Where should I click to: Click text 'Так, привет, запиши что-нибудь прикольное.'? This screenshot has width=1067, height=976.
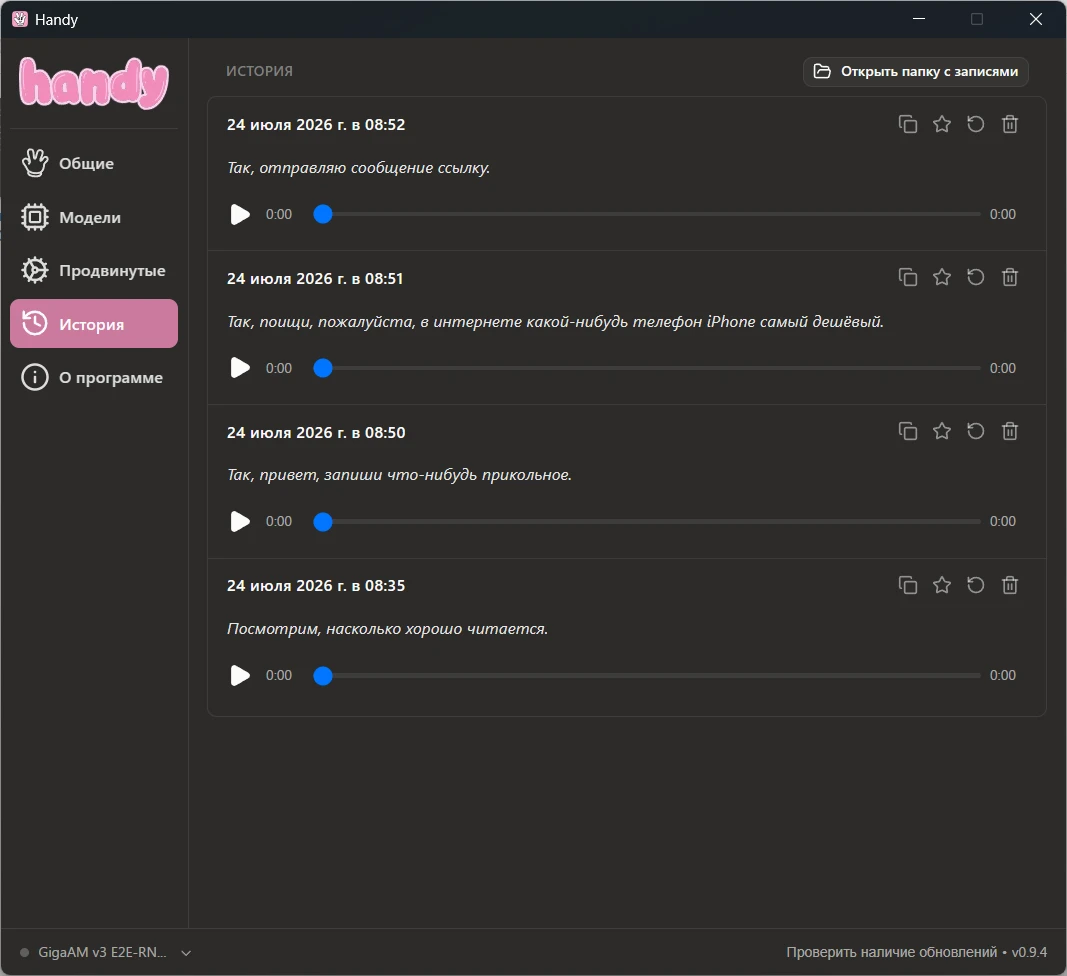point(399,474)
